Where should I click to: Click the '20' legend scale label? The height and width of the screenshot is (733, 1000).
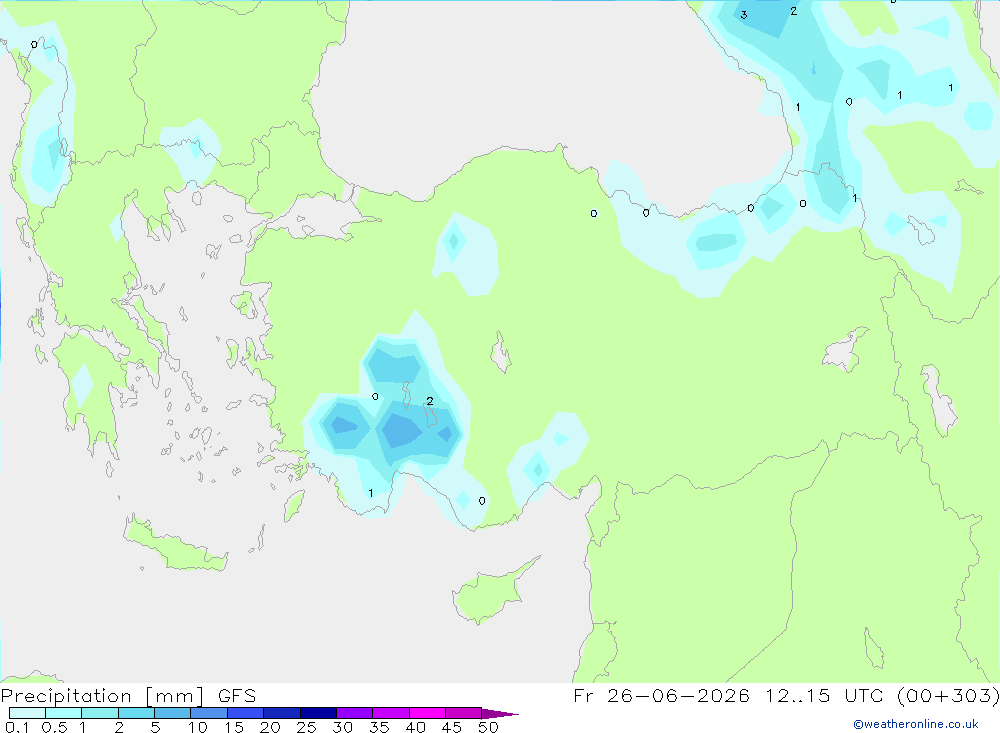(x=270, y=727)
